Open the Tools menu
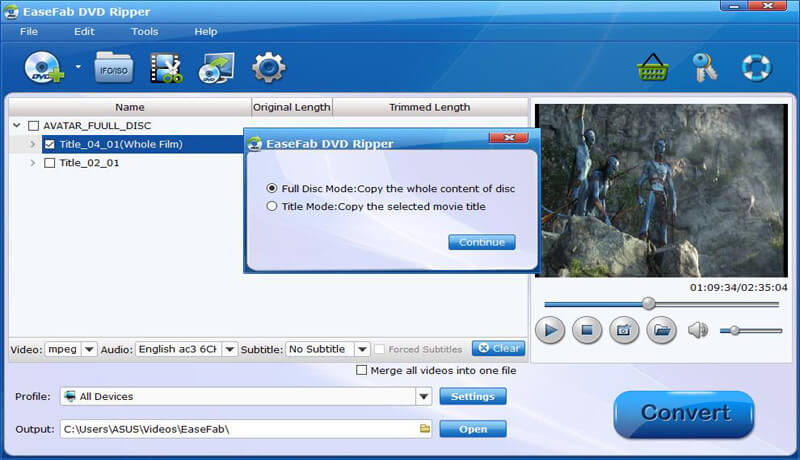The height and width of the screenshot is (460, 800). [144, 32]
